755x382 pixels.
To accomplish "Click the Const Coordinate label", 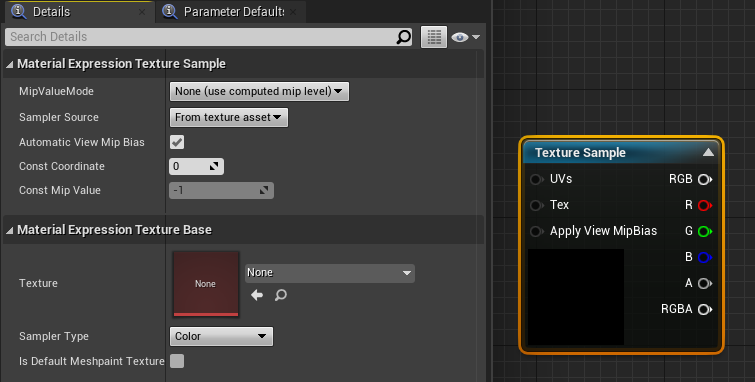I will (x=62, y=166).
